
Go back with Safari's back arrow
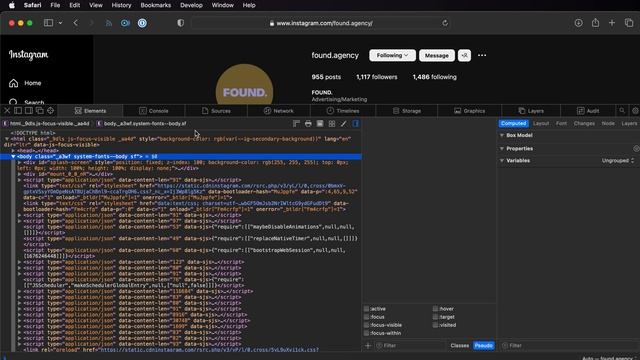click(76, 23)
